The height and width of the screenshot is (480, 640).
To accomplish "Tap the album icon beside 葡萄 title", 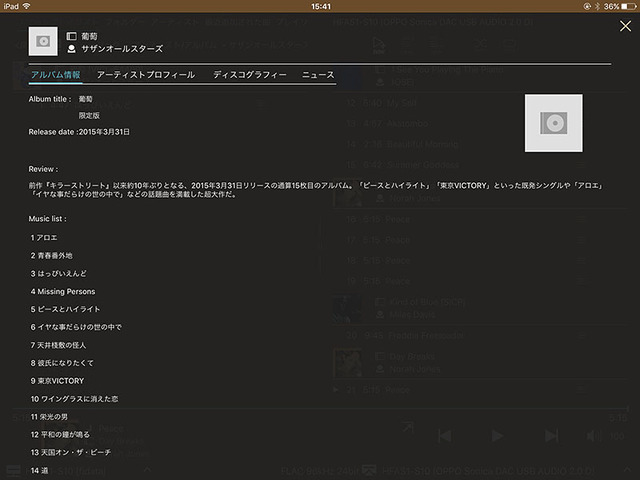I will pyautogui.click(x=71, y=35).
